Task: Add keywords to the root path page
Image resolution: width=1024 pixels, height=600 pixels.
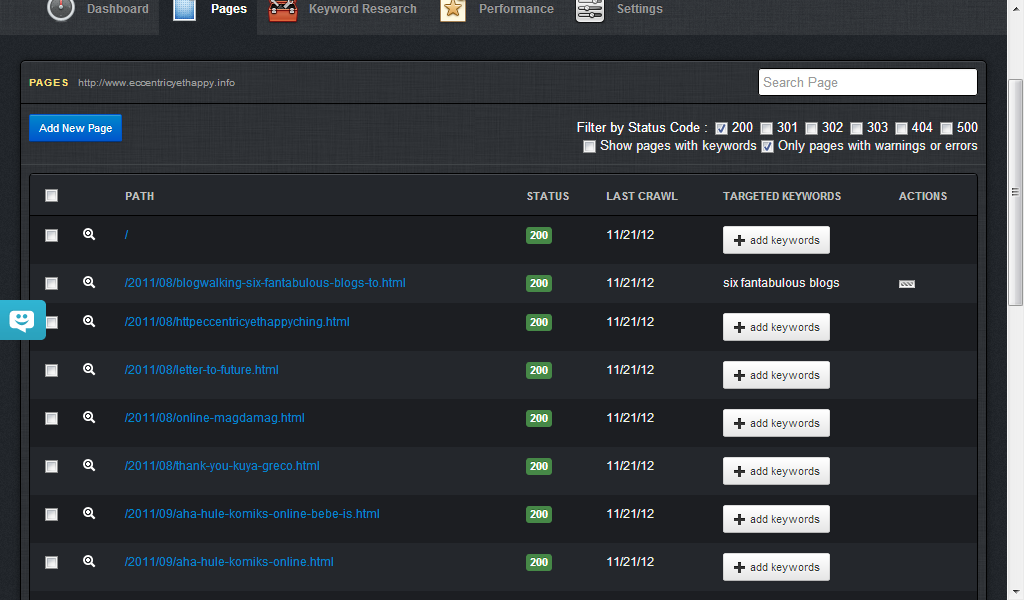Action: click(x=776, y=240)
